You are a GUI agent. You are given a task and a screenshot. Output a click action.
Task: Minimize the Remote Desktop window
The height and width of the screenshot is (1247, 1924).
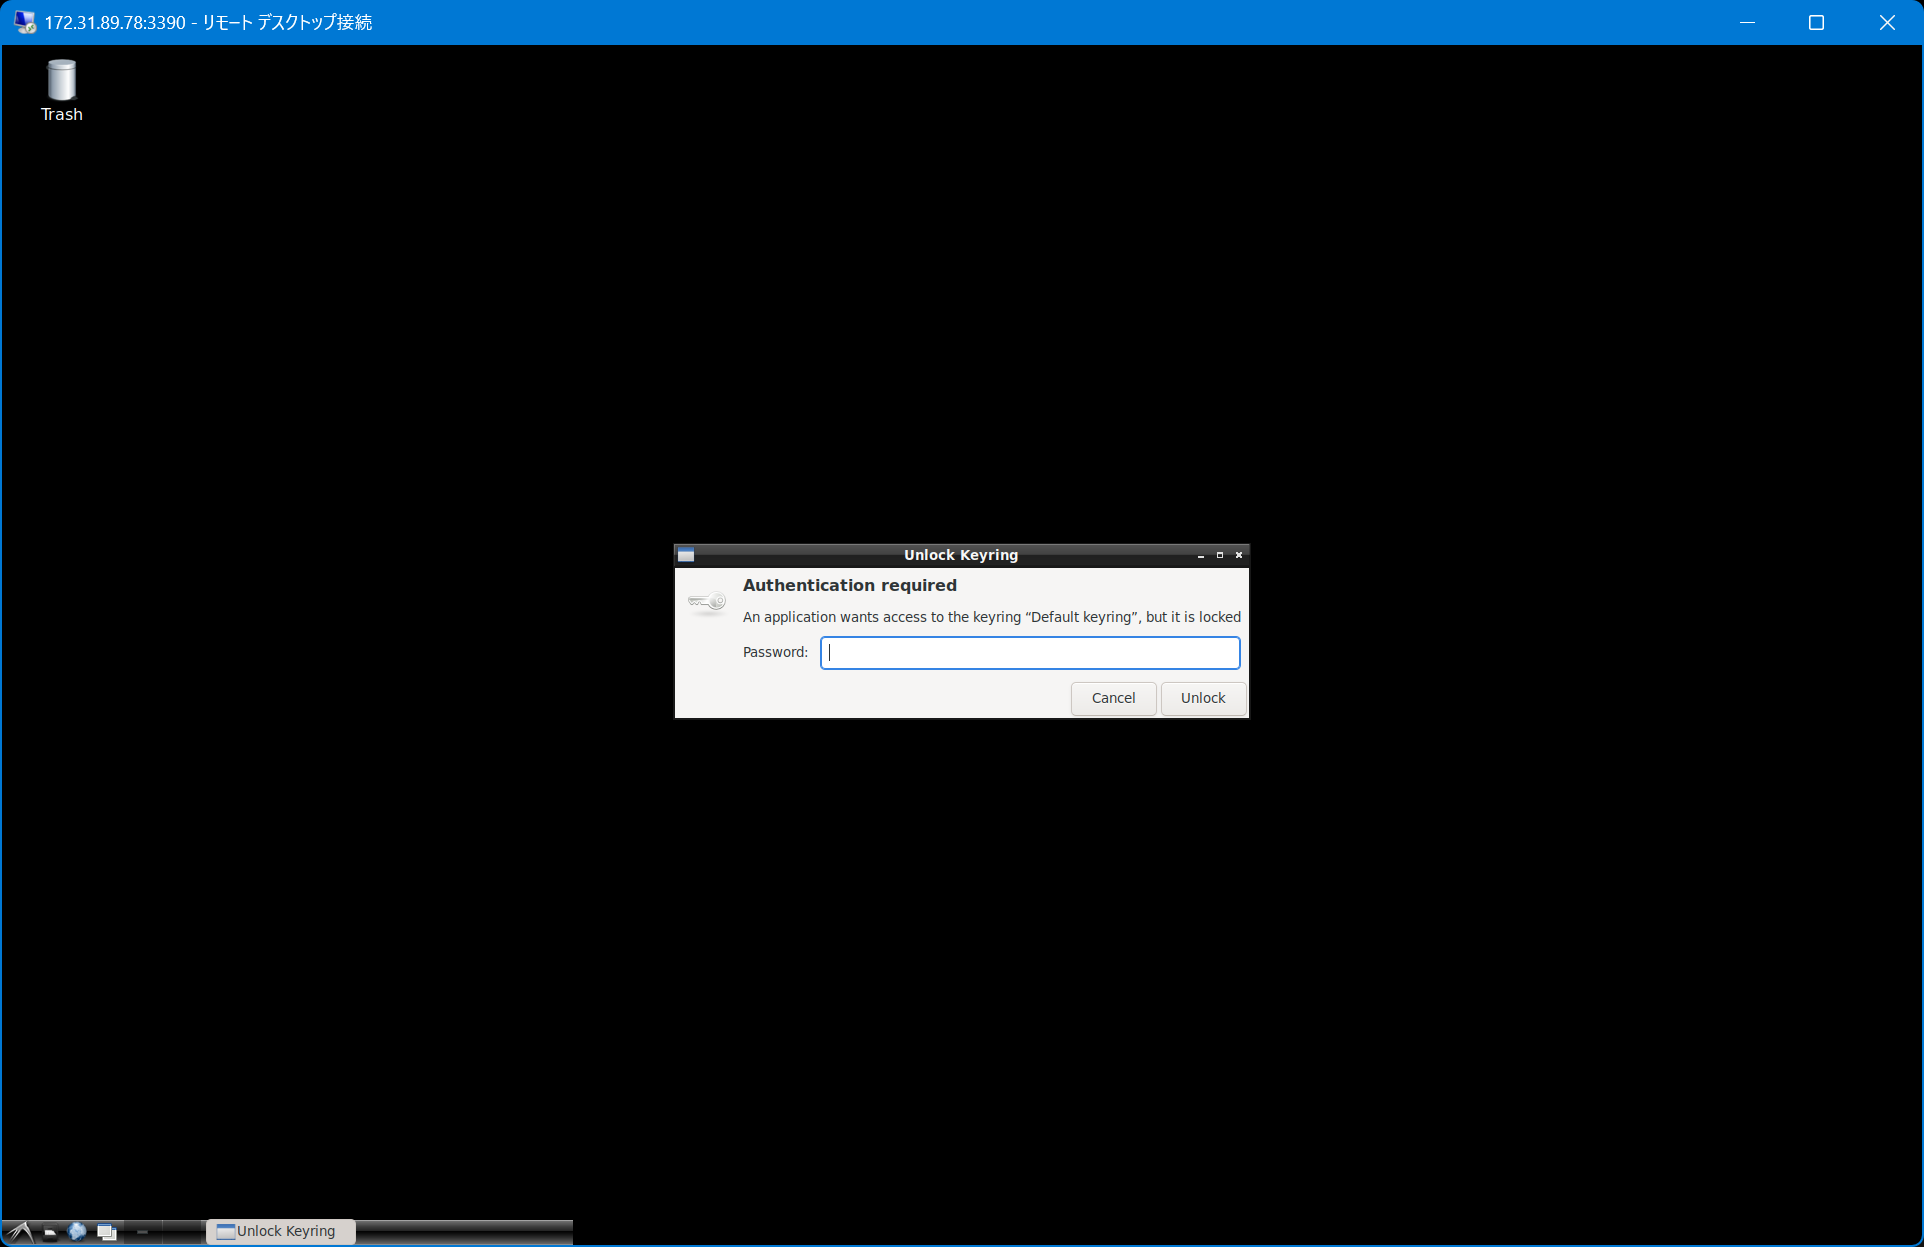(x=1747, y=22)
